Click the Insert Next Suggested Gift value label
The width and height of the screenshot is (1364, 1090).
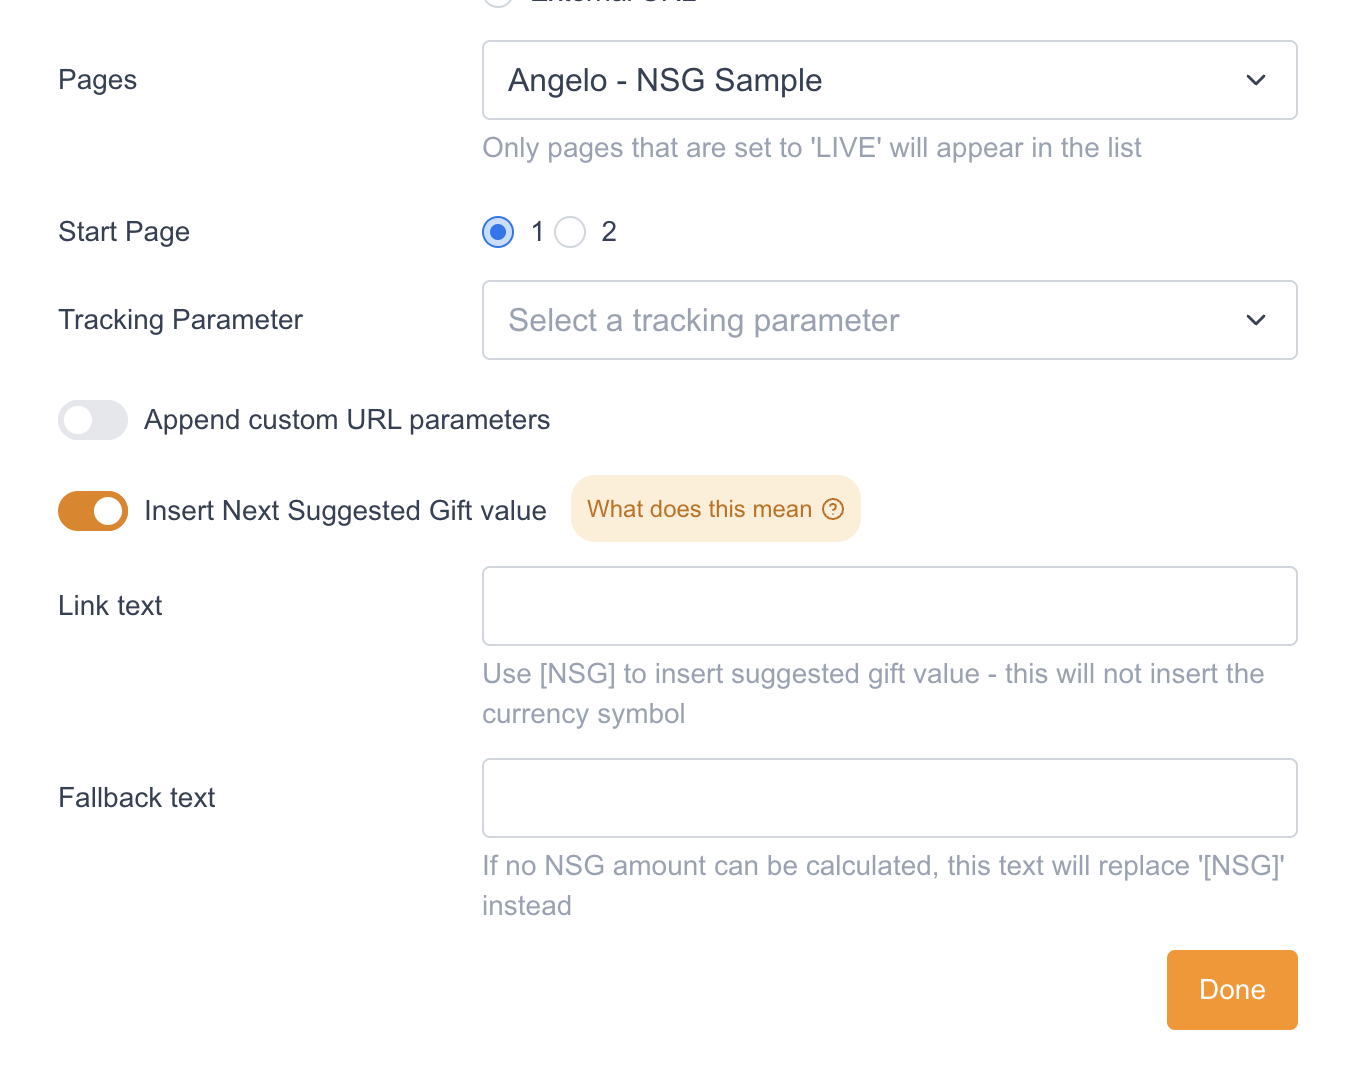pos(345,511)
